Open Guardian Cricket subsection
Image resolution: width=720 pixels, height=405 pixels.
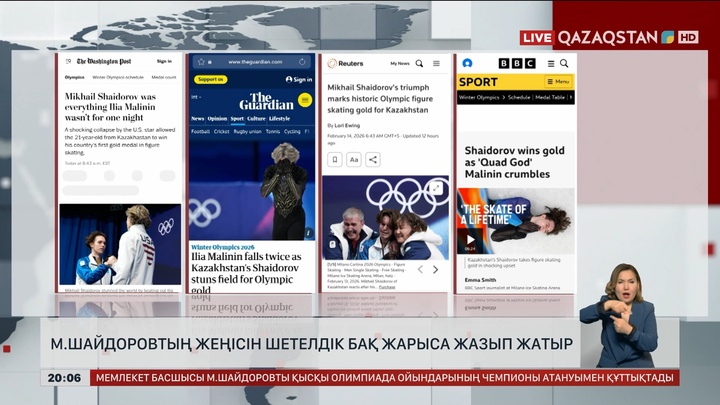[221, 131]
